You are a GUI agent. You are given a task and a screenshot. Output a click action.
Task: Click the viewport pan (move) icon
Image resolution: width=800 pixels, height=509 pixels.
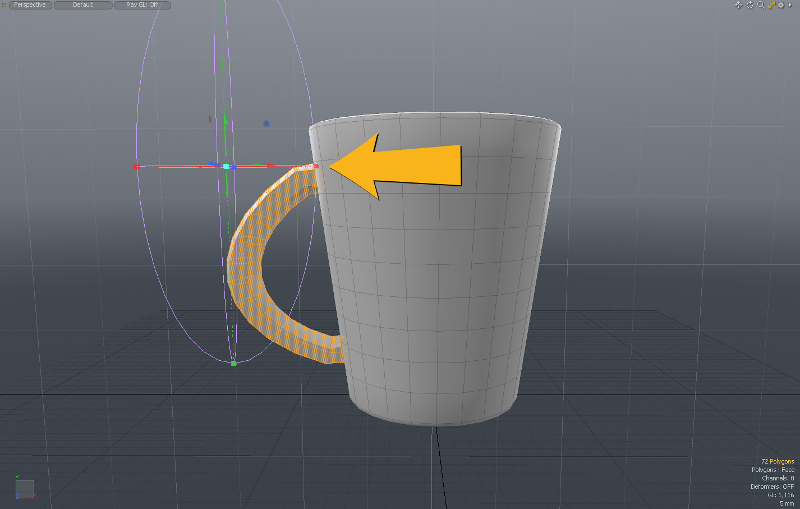pos(738,5)
